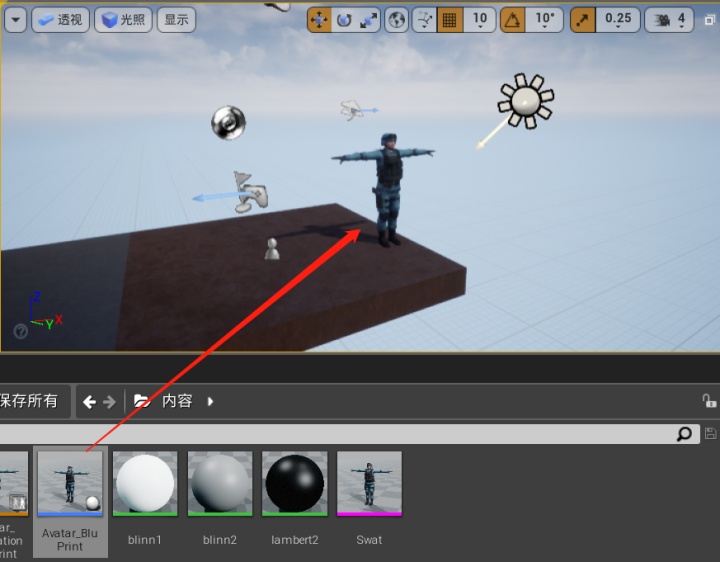This screenshot has height=562, width=720.
Task: Open the 显示 show menu
Action: 176,20
